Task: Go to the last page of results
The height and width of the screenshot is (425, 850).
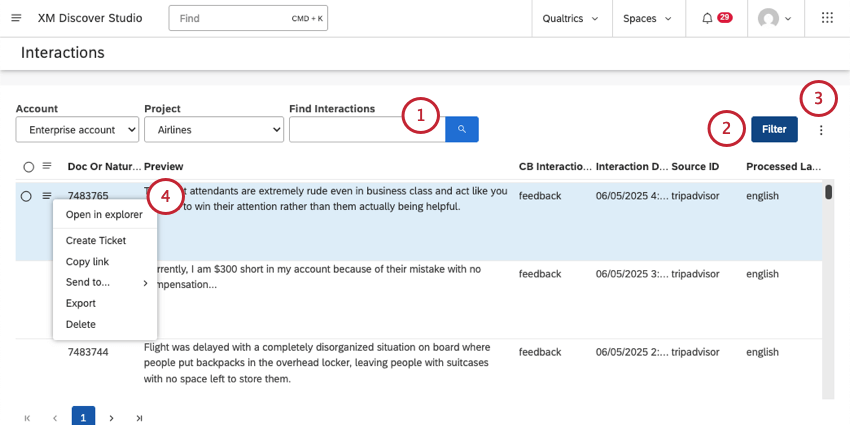Action: pyautogui.click(x=139, y=417)
